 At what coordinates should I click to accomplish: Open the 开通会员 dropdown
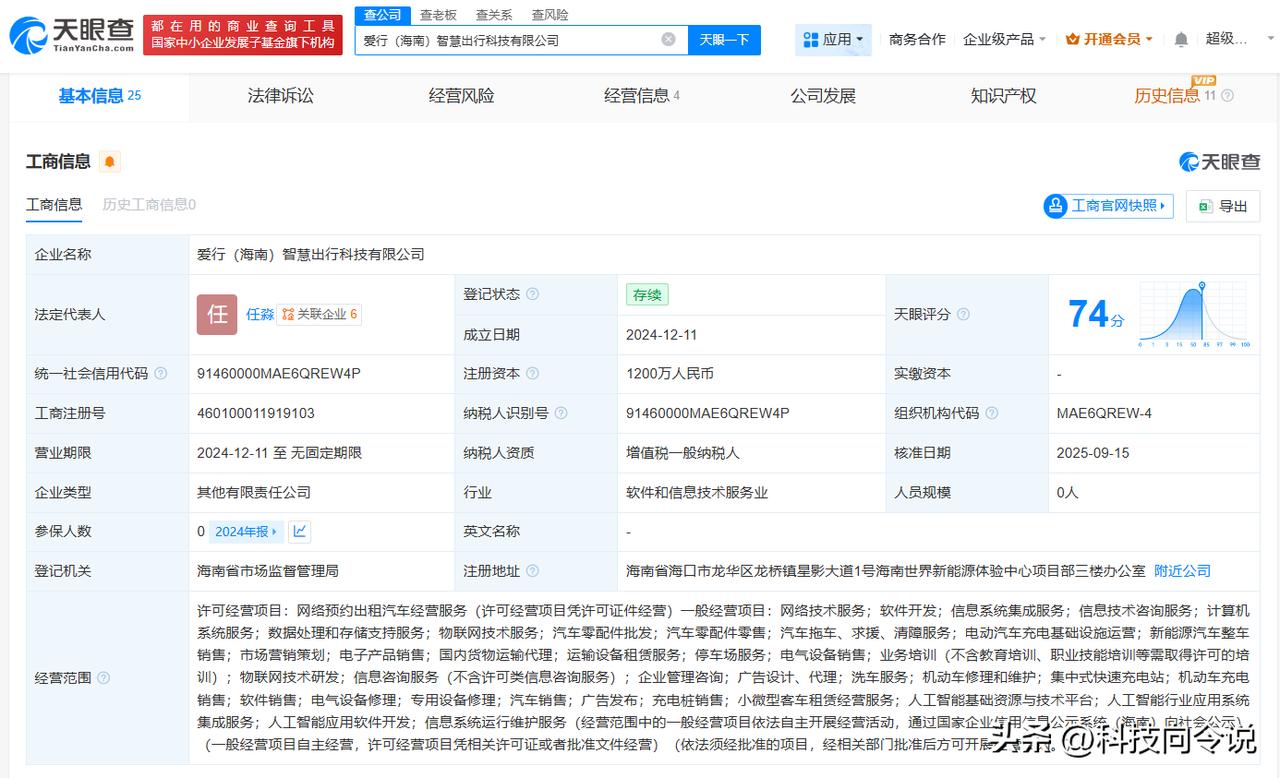coord(1149,39)
